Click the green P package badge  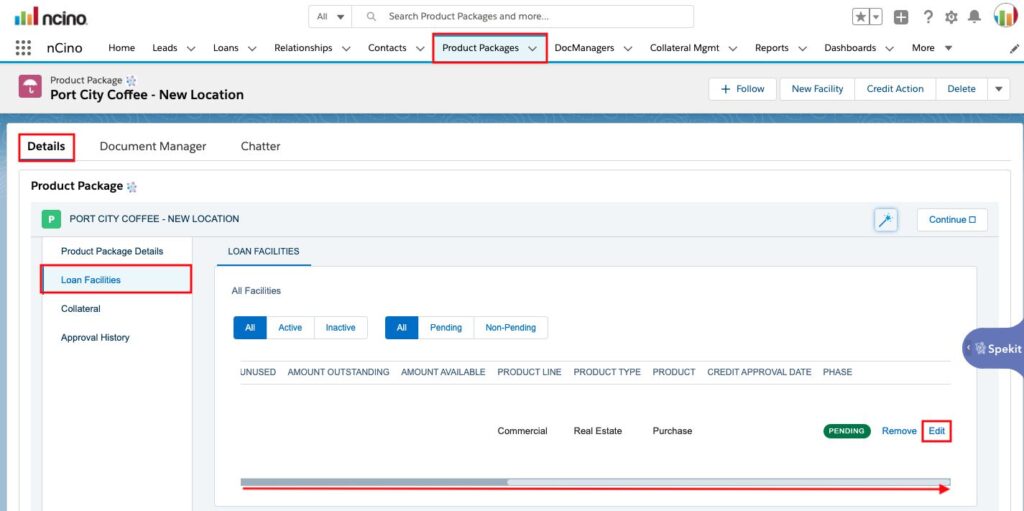[x=51, y=219]
